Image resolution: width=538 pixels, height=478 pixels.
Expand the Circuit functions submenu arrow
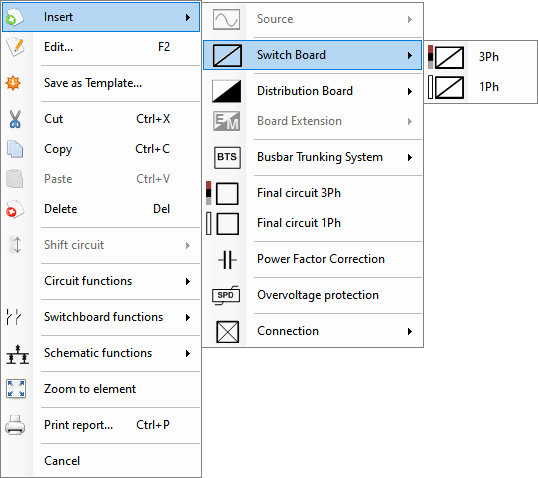click(188, 281)
